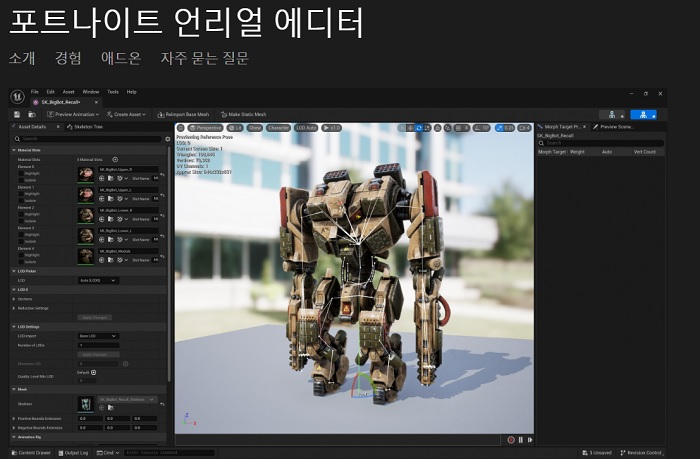Click the viewport hamburger options icon

(x=181, y=128)
